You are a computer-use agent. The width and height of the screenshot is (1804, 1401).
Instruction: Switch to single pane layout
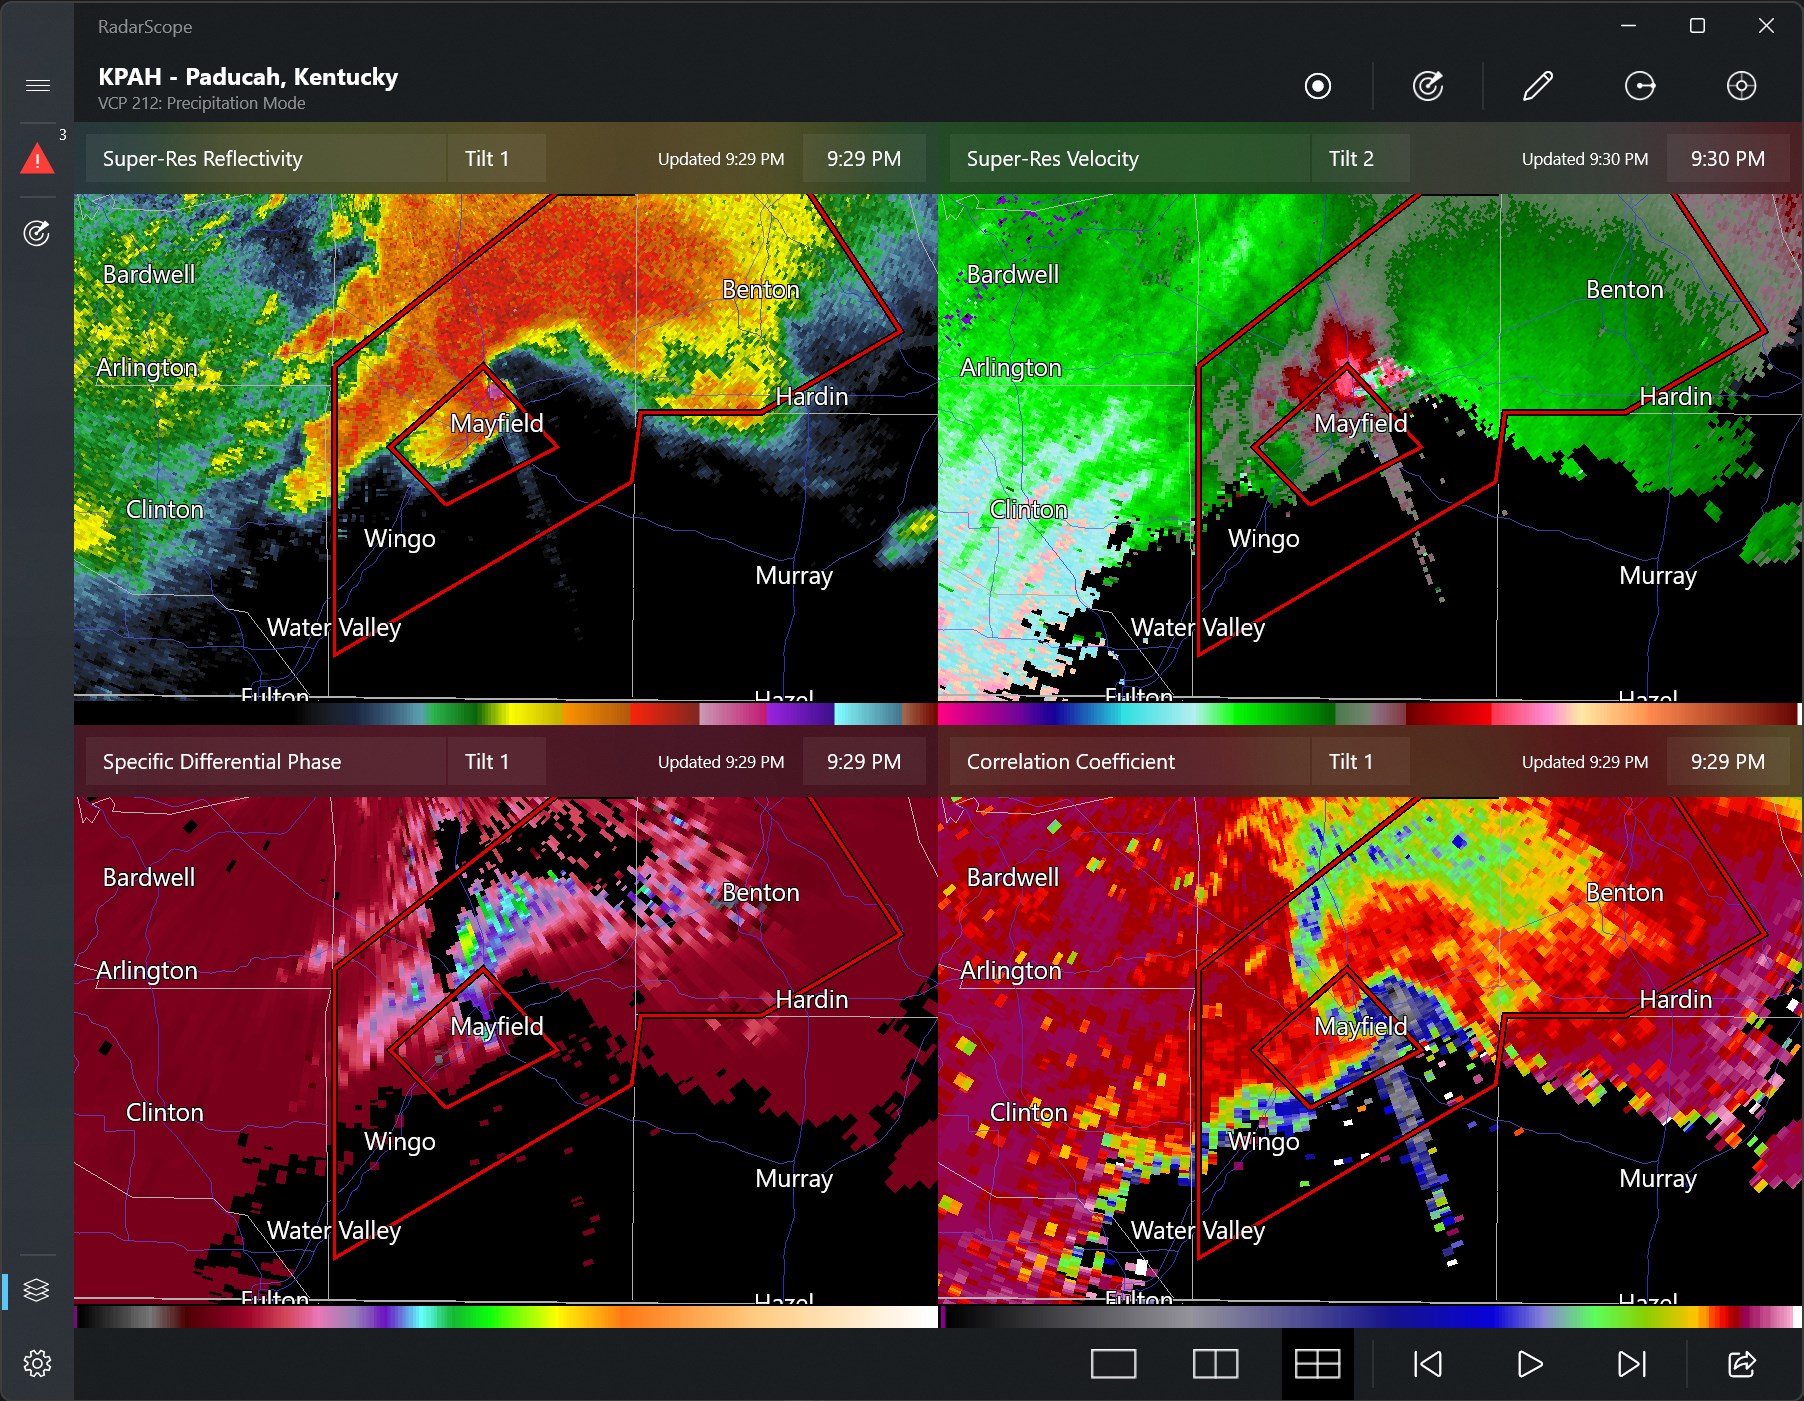coord(1114,1363)
